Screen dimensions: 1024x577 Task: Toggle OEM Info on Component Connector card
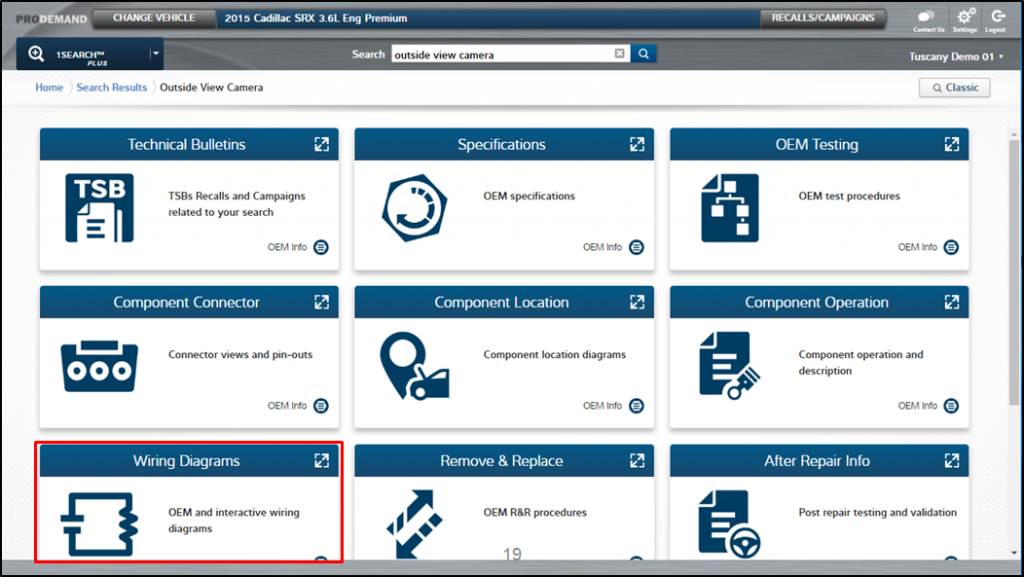click(x=321, y=405)
